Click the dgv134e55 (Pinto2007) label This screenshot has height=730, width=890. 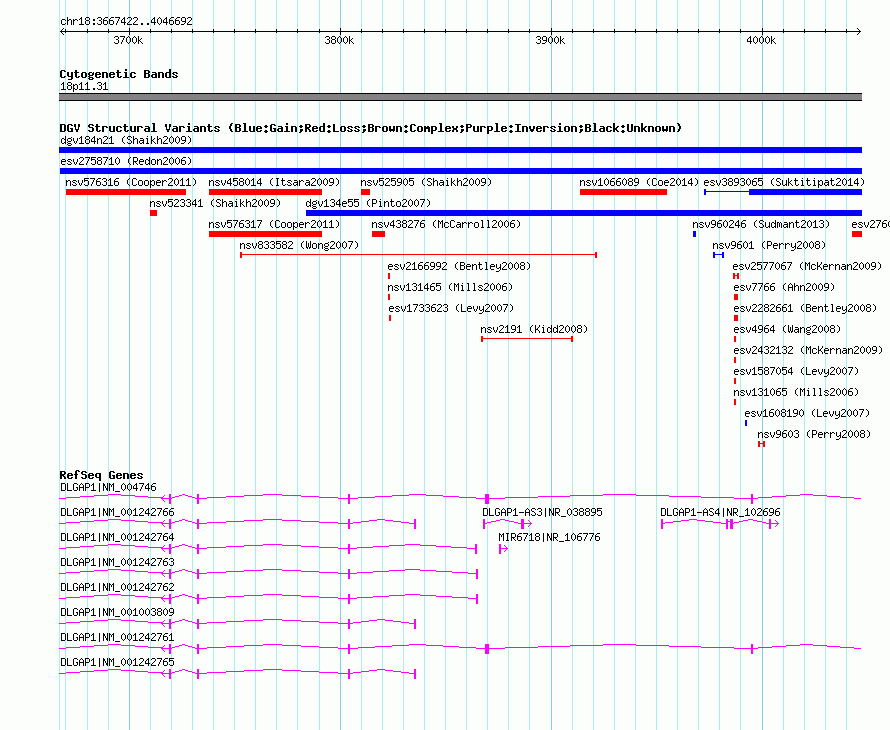pos(368,203)
